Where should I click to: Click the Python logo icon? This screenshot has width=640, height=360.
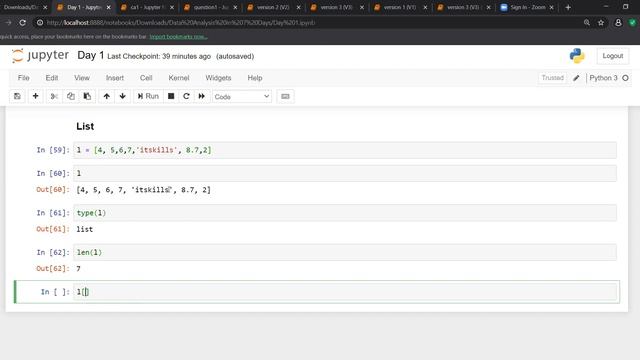(577, 56)
